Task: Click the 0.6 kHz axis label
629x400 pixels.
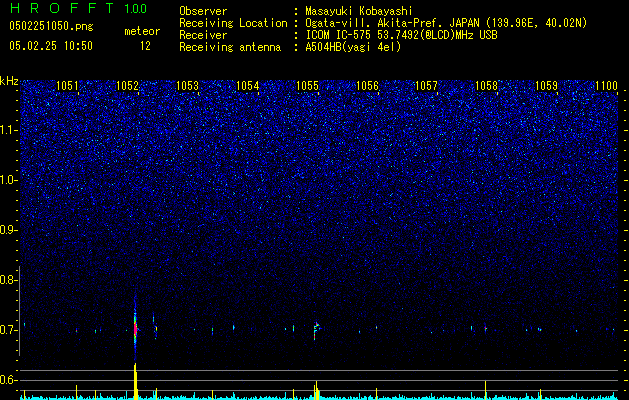Action: pyautogui.click(x=7, y=380)
